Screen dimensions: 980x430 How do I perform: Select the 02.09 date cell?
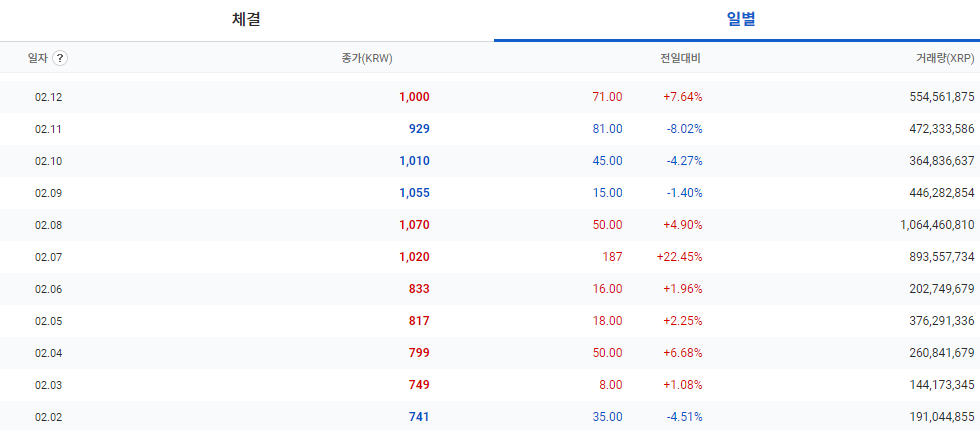49,192
